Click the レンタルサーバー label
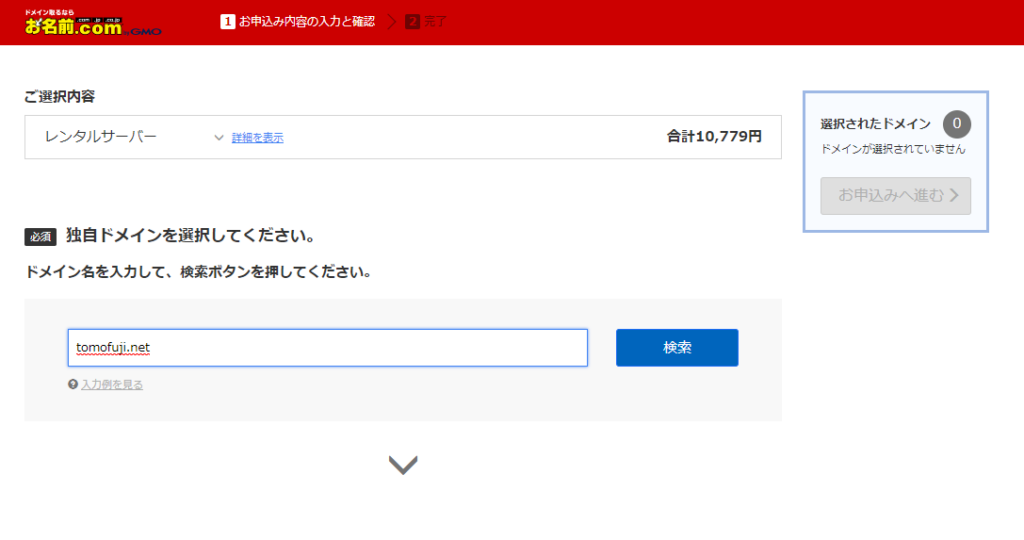1024x540 pixels. pyautogui.click(x=101, y=136)
